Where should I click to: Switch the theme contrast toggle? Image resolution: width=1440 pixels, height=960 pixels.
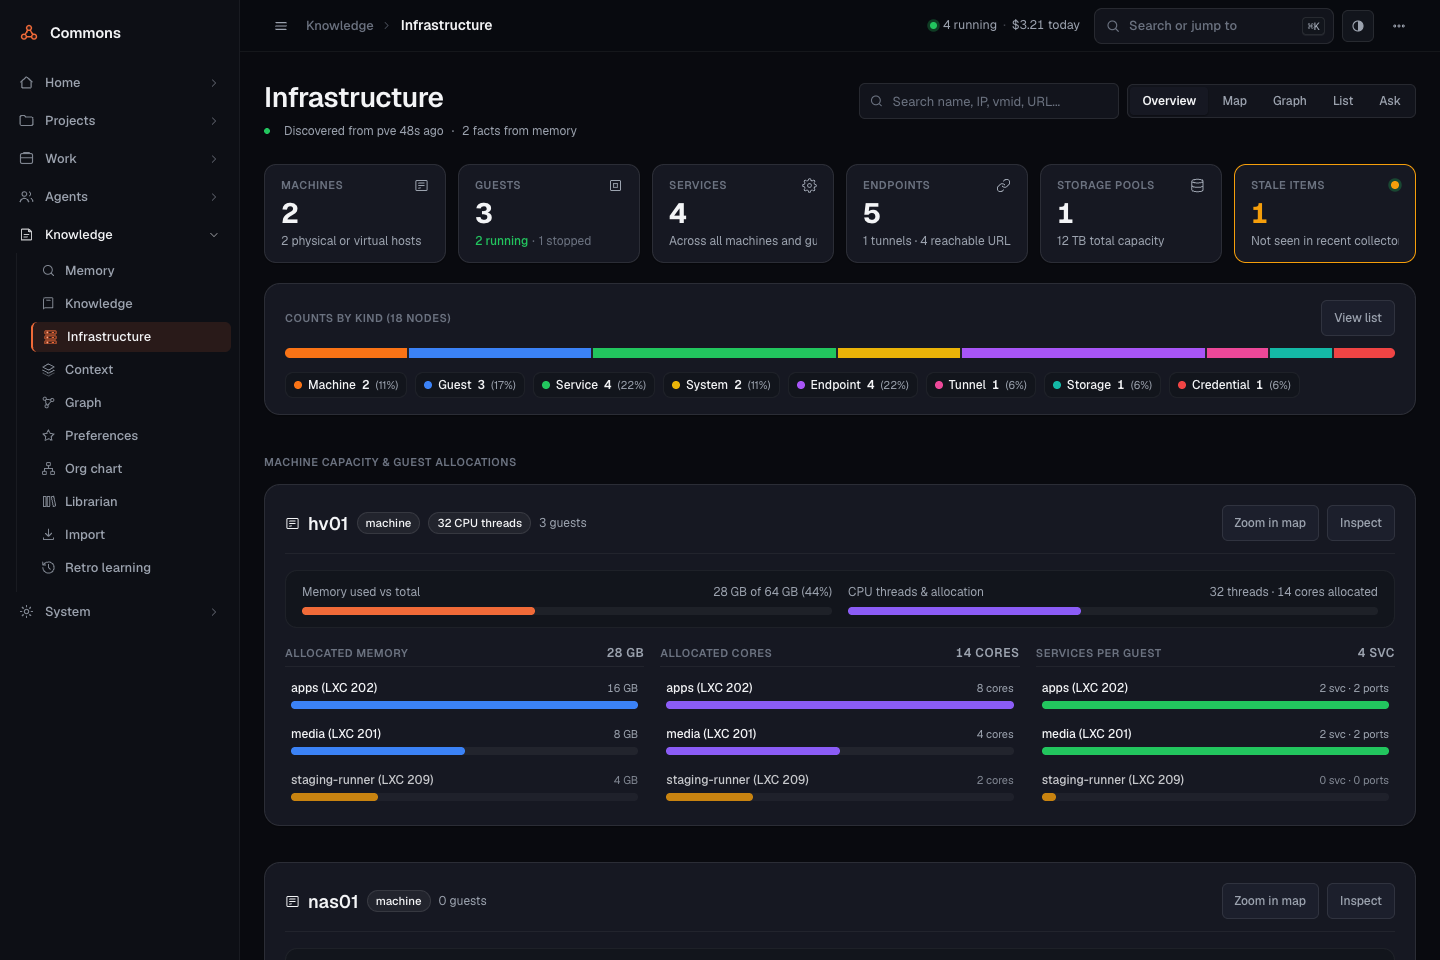tap(1358, 26)
